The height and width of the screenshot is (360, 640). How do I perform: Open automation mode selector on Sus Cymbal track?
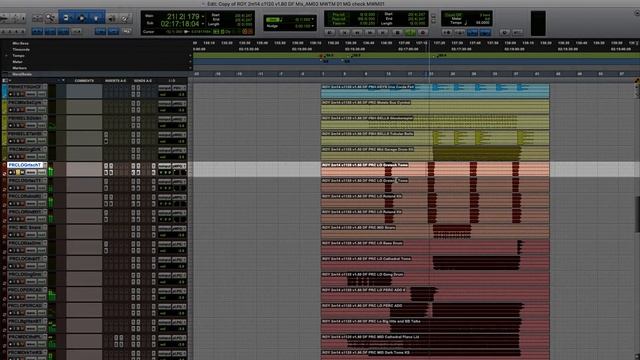click(42, 110)
